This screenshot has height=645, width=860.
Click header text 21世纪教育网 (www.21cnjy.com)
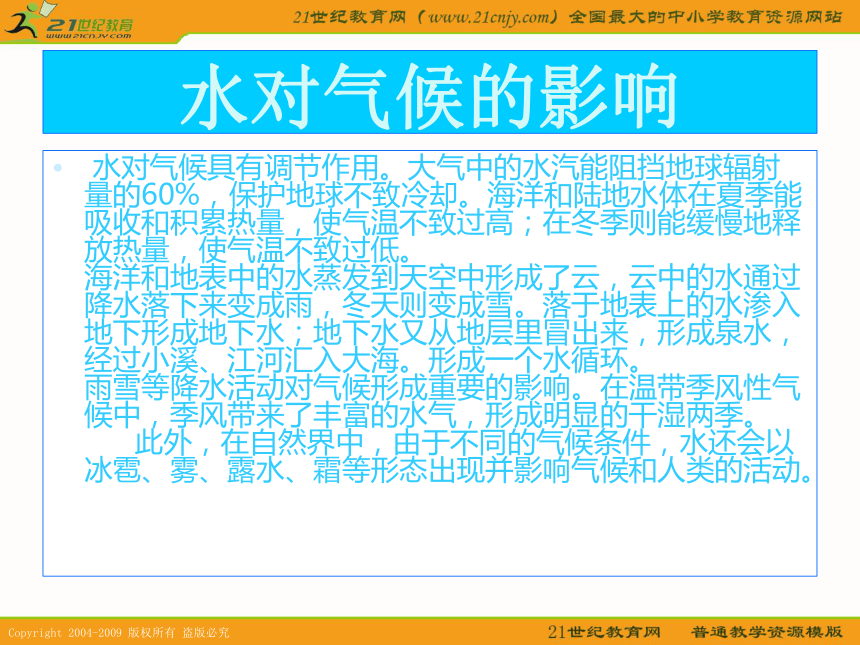426,17
